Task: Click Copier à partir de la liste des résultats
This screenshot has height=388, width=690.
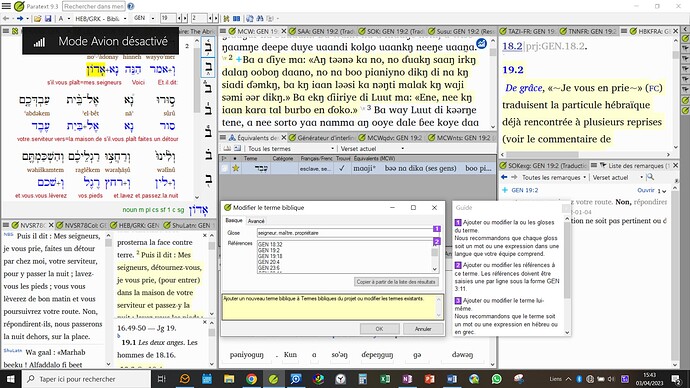Action: [x=396, y=282]
